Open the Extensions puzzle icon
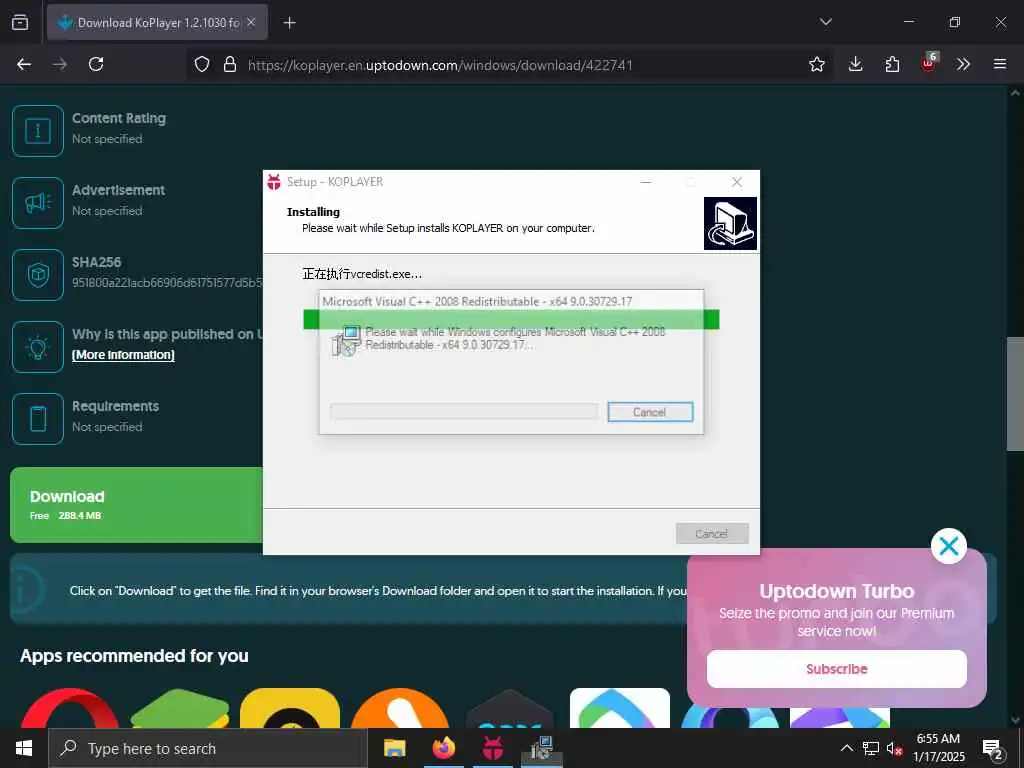The height and width of the screenshot is (768, 1024). click(x=892, y=64)
